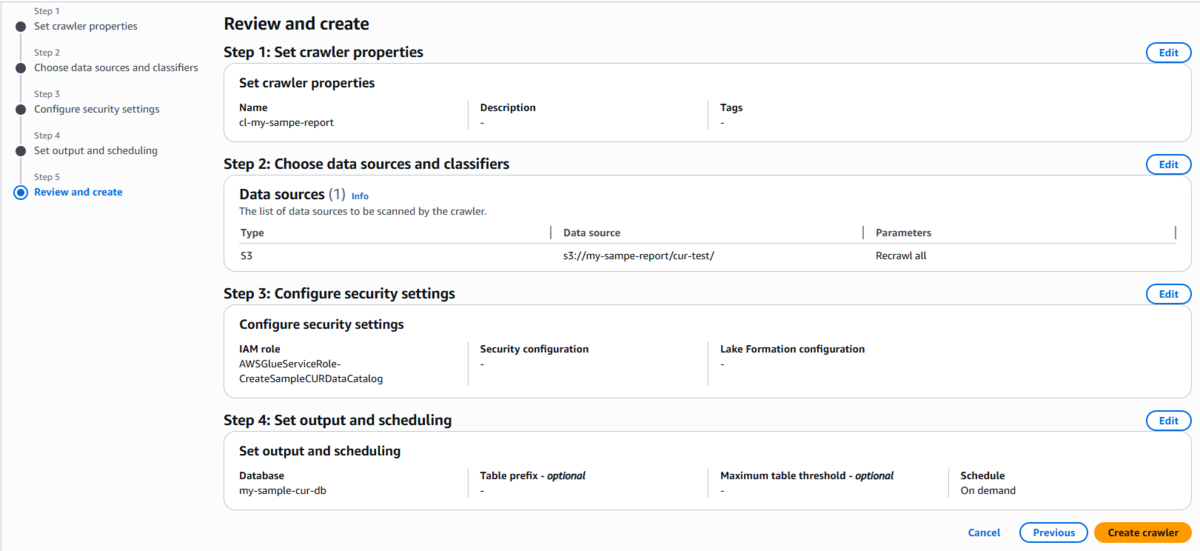The width and height of the screenshot is (1200, 551).
Task: Click the circle marker beside Step 1
Action: pos(20,27)
